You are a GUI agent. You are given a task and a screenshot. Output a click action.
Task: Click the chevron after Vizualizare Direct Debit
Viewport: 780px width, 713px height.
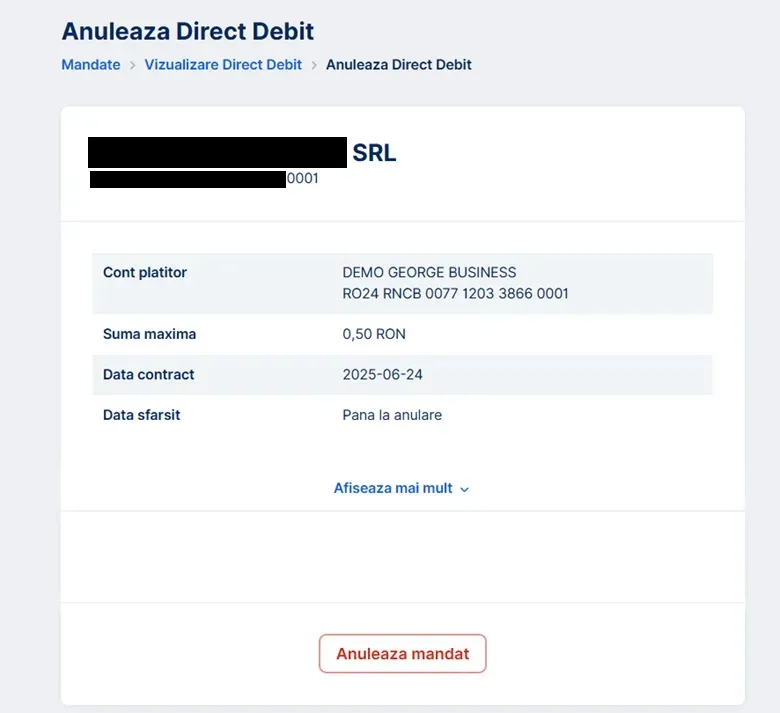(314, 65)
